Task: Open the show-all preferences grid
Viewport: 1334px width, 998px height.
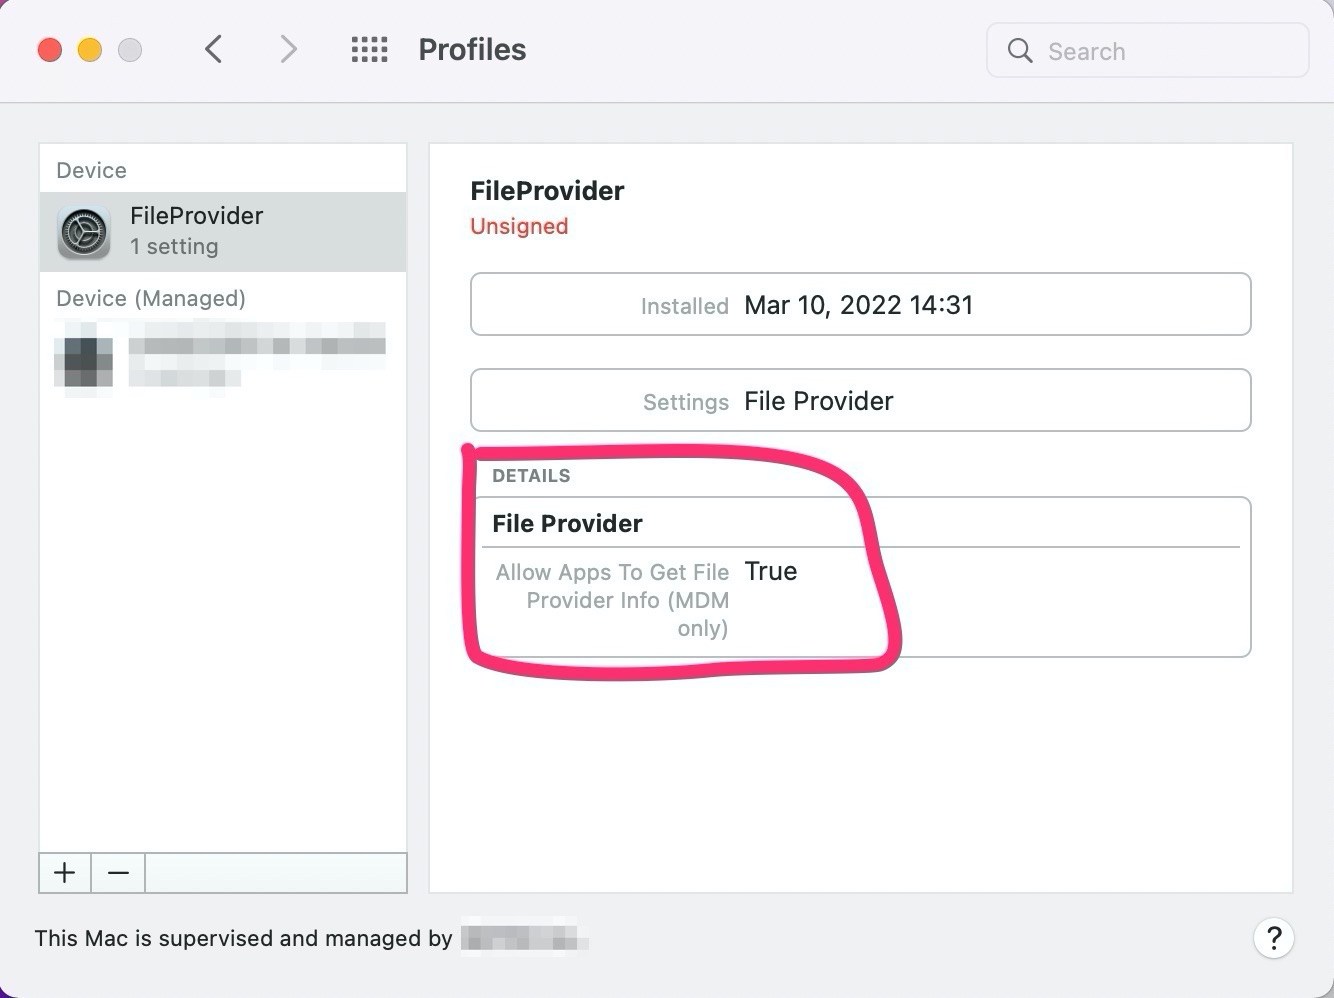Action: click(x=369, y=49)
